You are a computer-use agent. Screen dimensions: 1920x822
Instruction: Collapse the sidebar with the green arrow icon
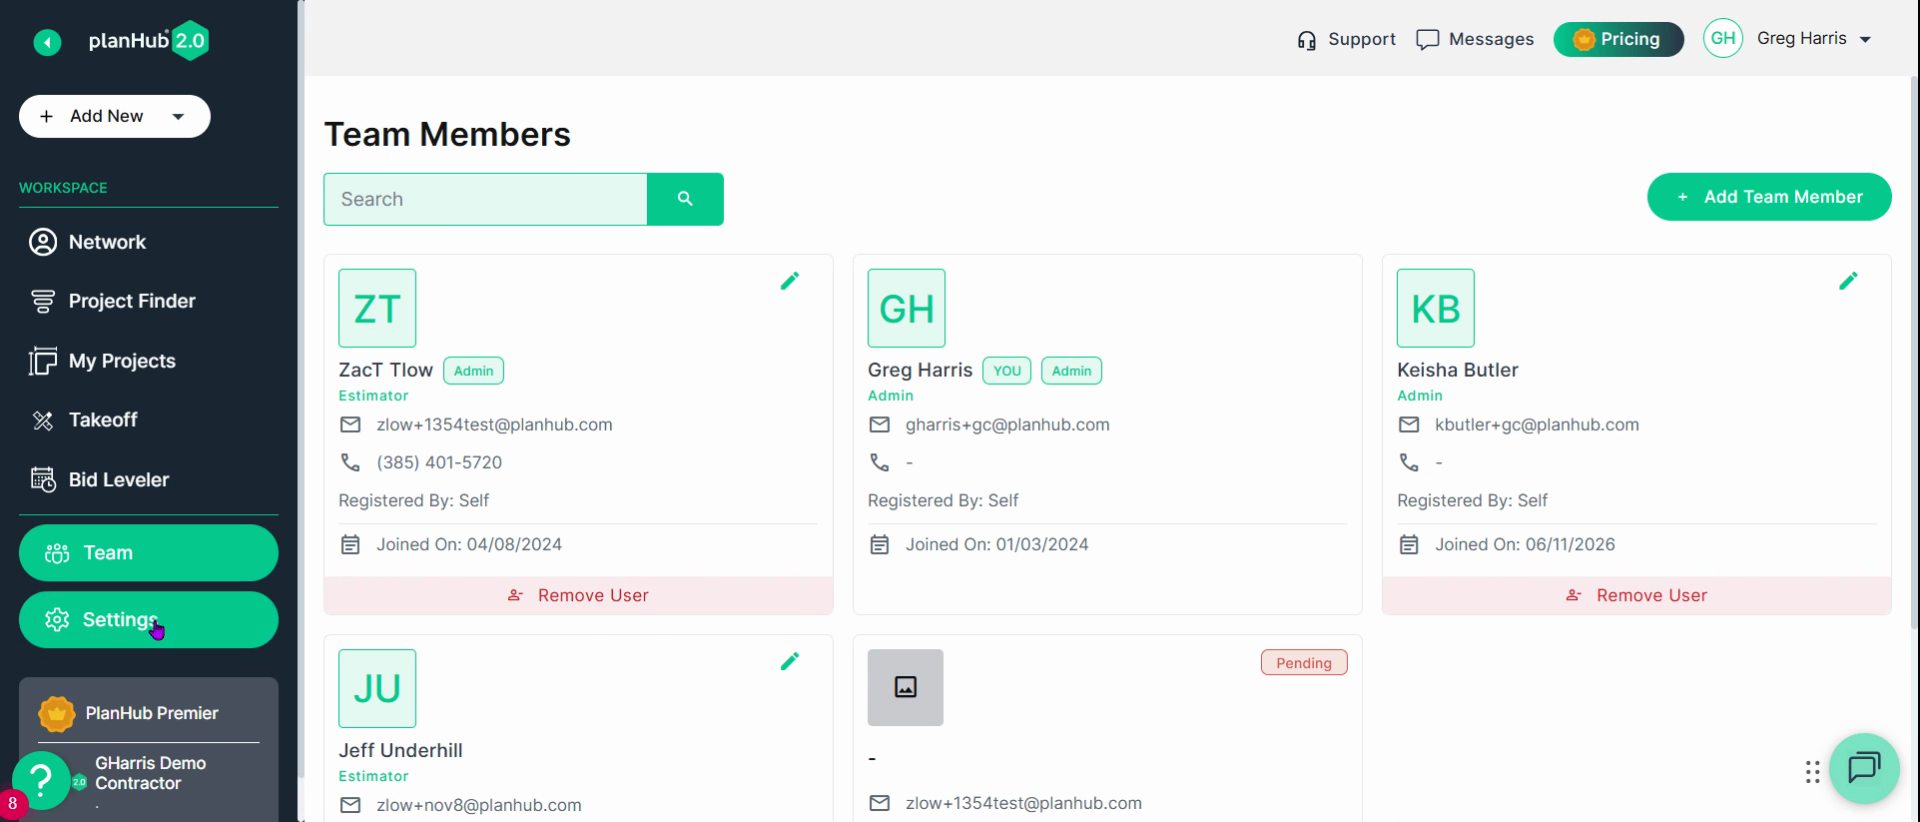point(47,42)
